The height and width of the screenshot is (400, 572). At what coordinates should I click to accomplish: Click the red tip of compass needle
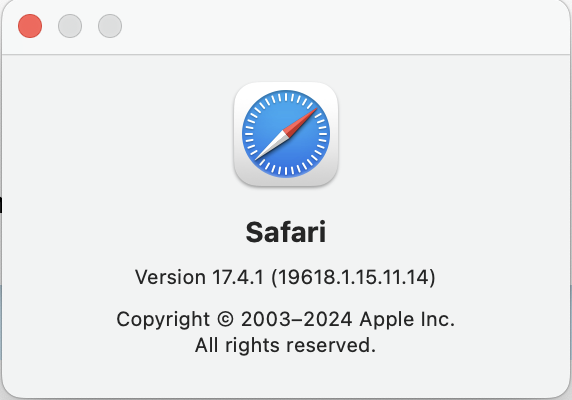pos(302,122)
